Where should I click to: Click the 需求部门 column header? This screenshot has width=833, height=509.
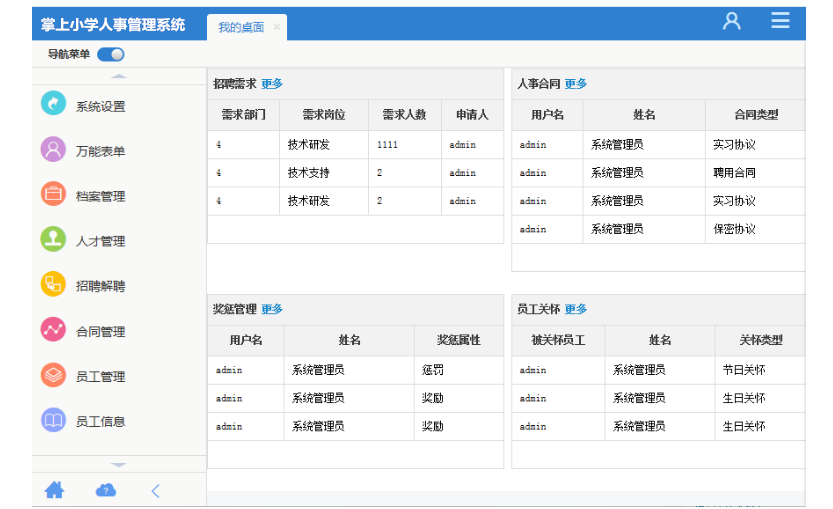pos(243,115)
